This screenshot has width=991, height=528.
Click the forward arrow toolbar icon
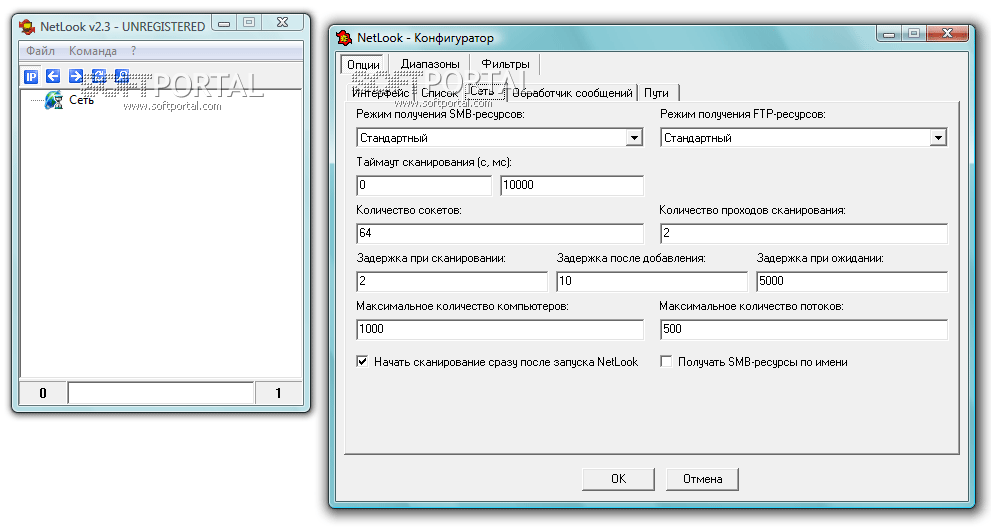pos(76,77)
